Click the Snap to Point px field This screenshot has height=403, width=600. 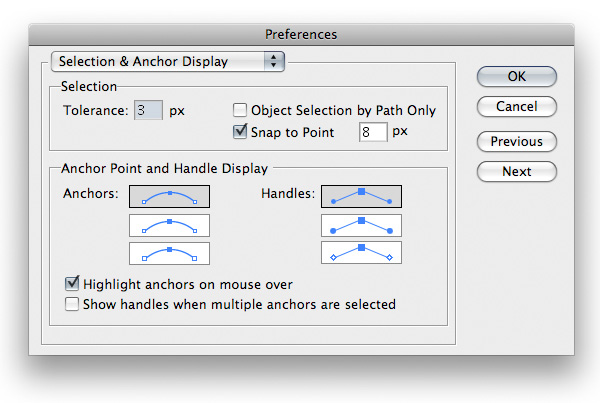click(372, 131)
